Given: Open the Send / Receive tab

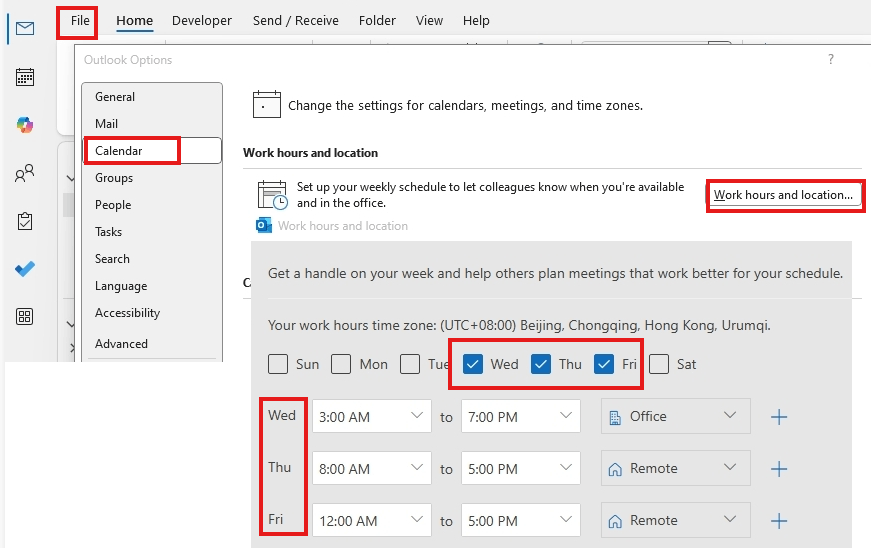Looking at the screenshot, I should coord(296,21).
